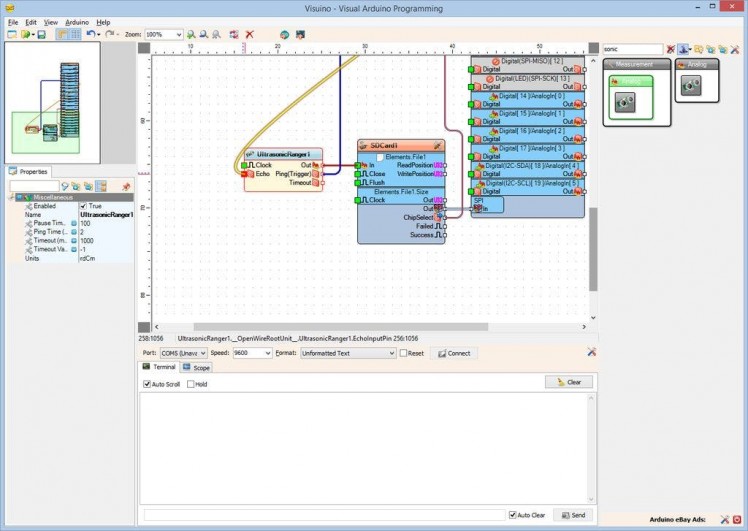Screen dimensions: 748x531
Task: Open the Arduino menu
Action: [x=77, y=21]
